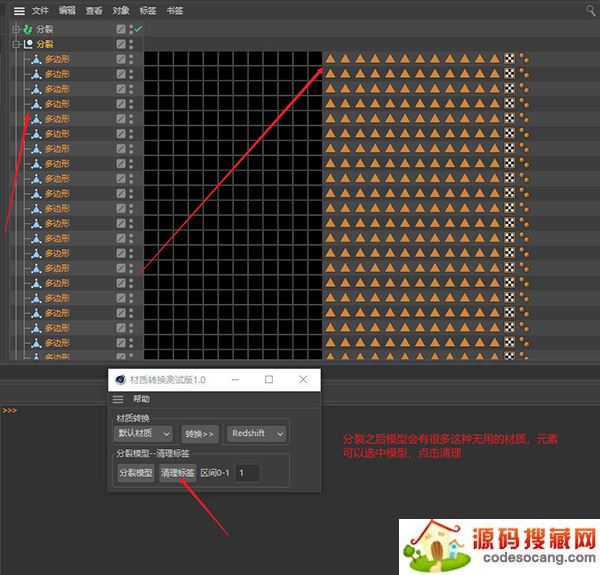Open the Redshift target renderer dropdown

tap(256, 434)
